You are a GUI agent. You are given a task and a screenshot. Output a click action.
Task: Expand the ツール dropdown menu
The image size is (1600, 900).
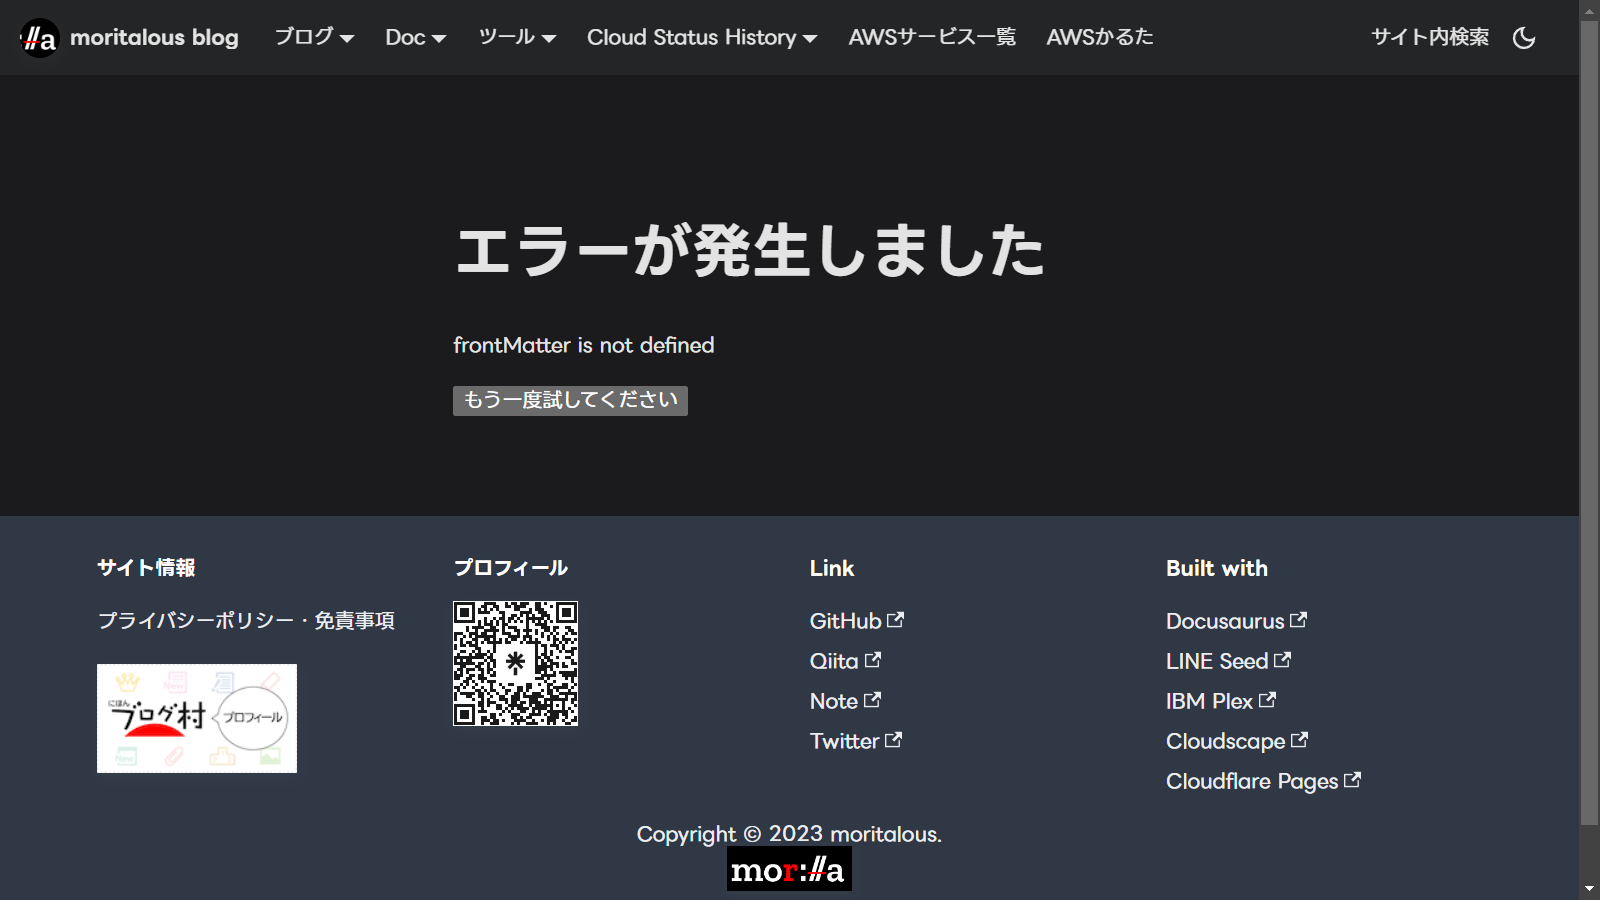point(516,38)
